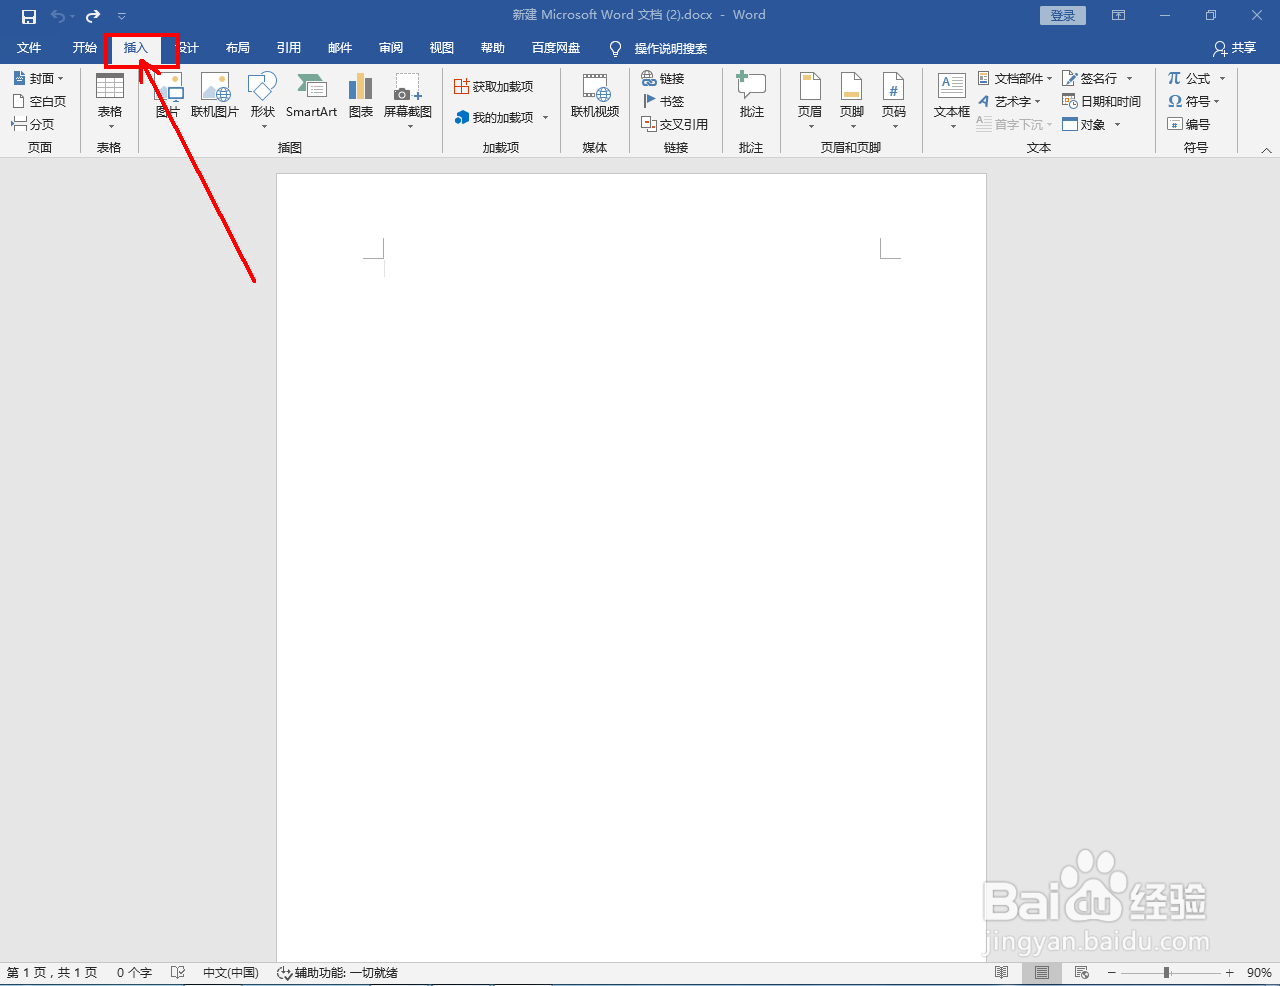Open the Customize Quick Access Toolbar dropdown
Viewport: 1280px width, 986px height.
[122, 16]
